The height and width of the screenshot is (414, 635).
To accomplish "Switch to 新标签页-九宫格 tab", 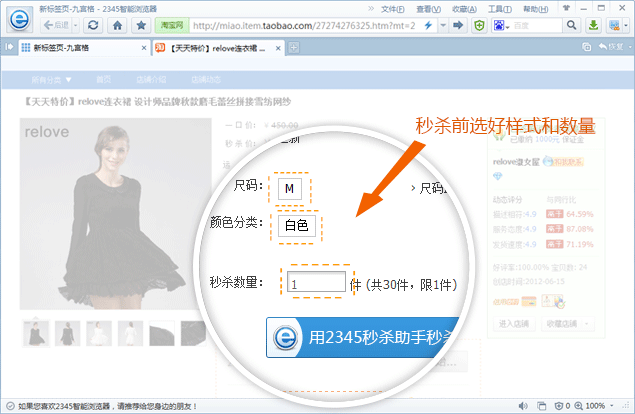I will coord(75,47).
